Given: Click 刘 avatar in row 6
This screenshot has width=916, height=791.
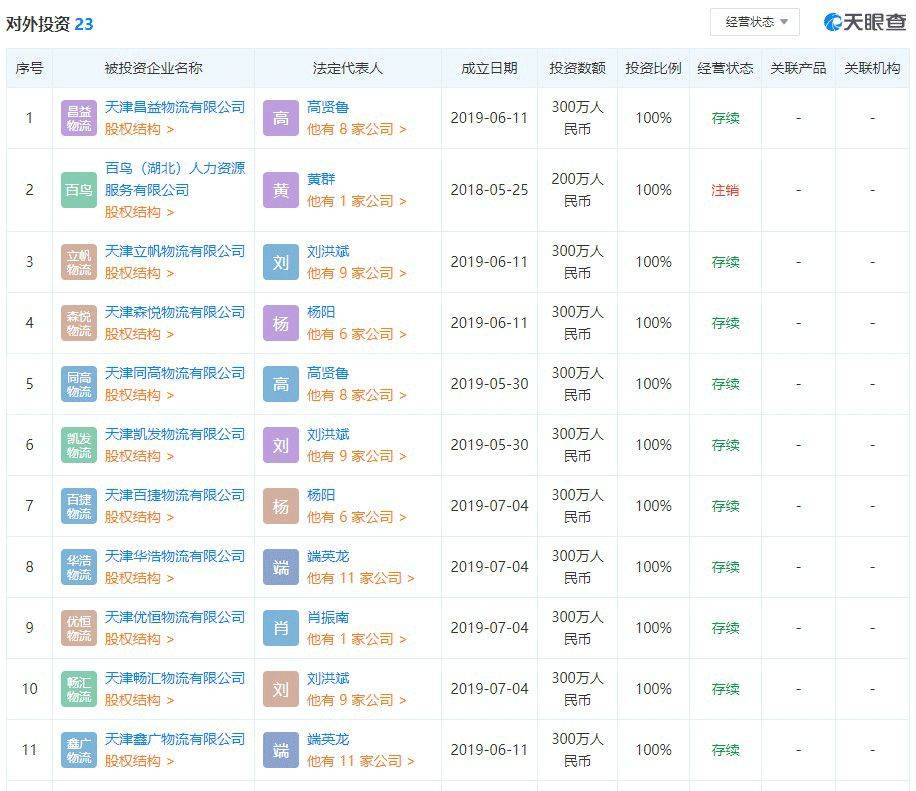Looking at the screenshot, I should point(281,445).
